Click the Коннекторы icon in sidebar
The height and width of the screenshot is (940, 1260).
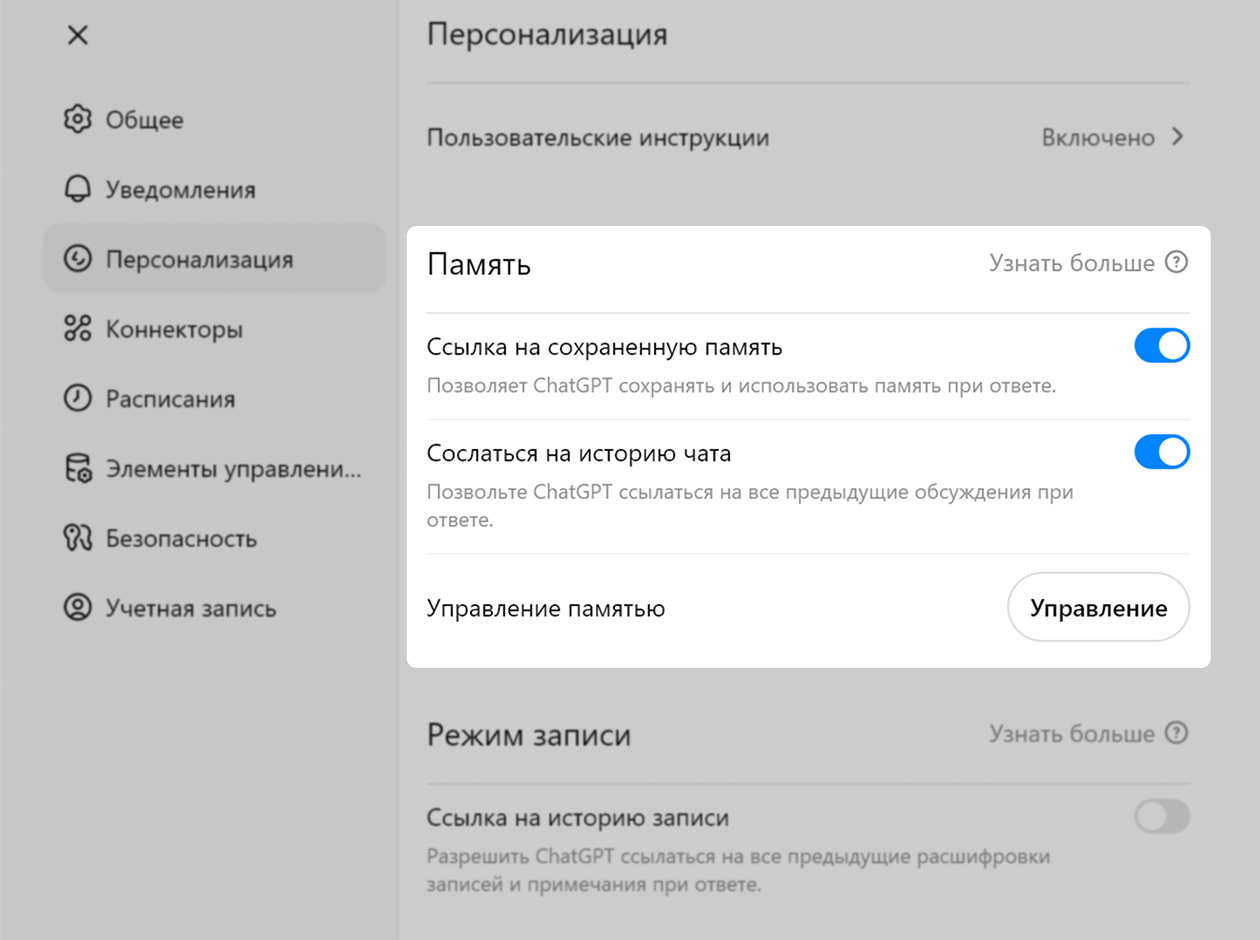(77, 329)
